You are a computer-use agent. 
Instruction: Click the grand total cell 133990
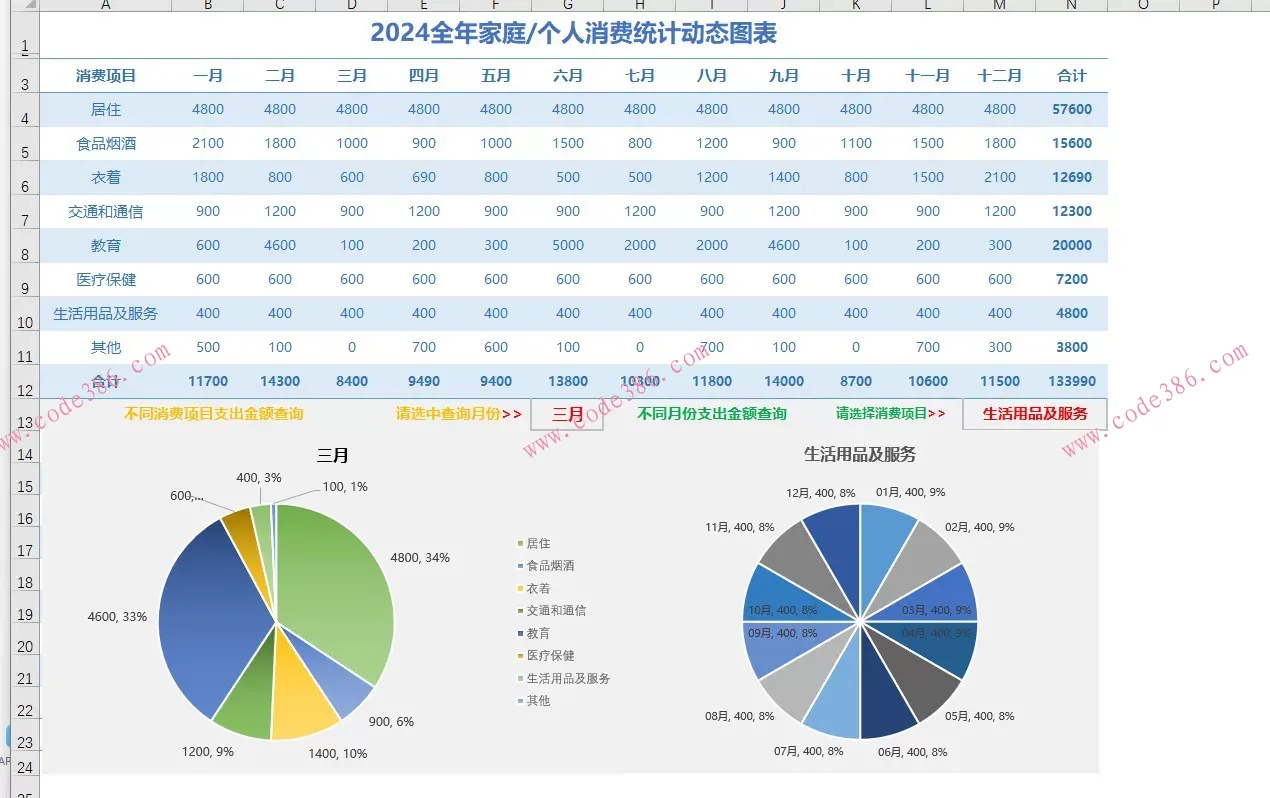pos(1072,382)
